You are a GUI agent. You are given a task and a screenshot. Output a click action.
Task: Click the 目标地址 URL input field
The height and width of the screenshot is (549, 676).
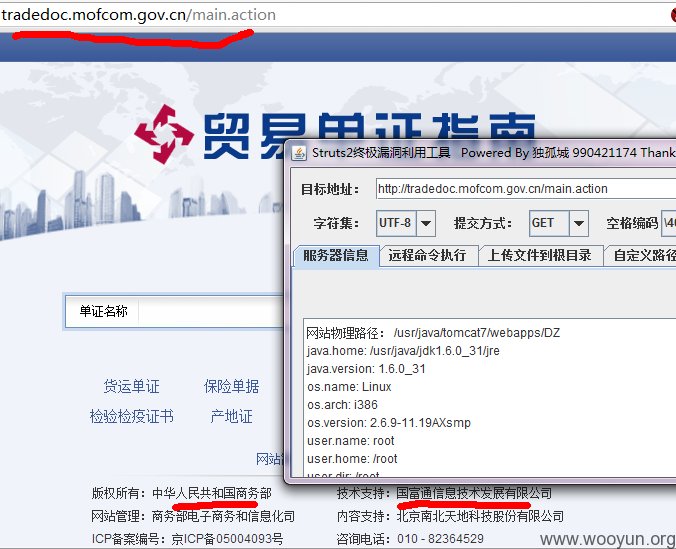pos(526,189)
